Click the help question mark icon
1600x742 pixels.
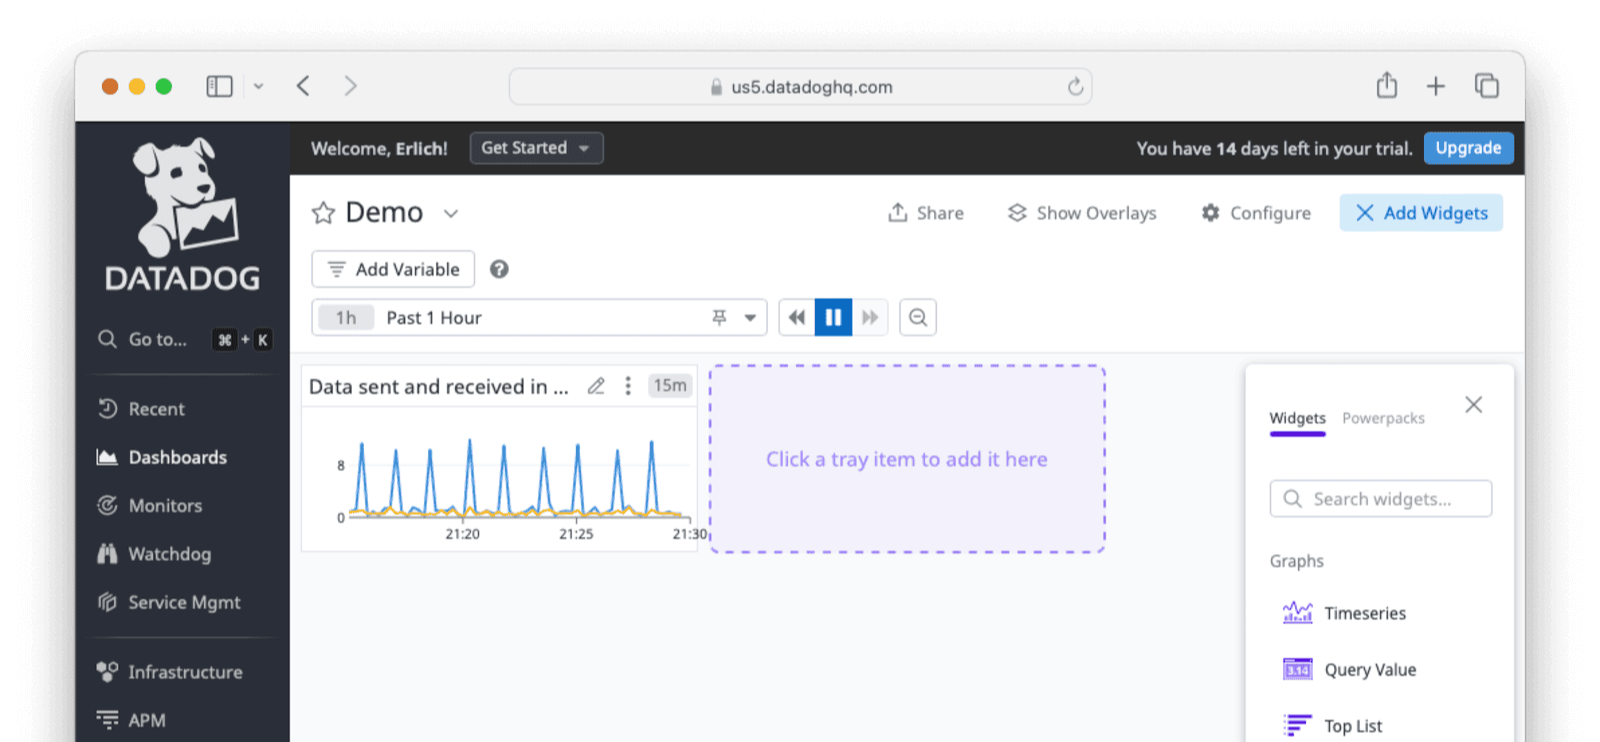[499, 269]
